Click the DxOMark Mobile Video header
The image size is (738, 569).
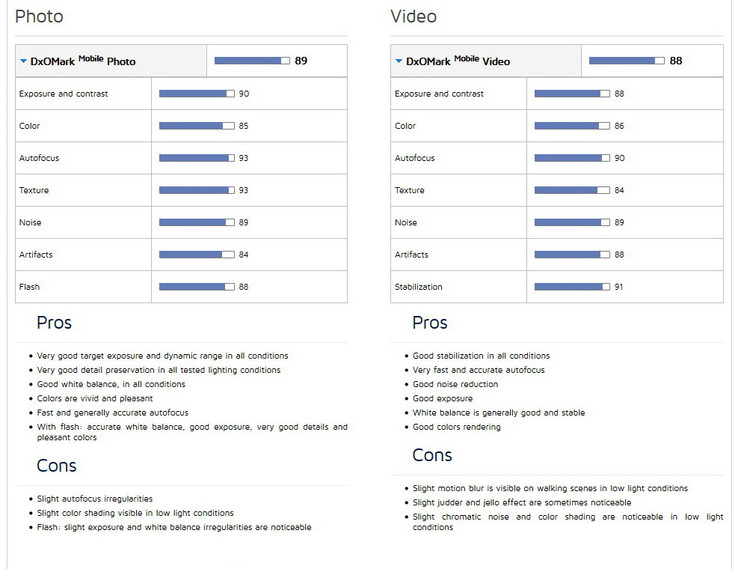click(458, 61)
